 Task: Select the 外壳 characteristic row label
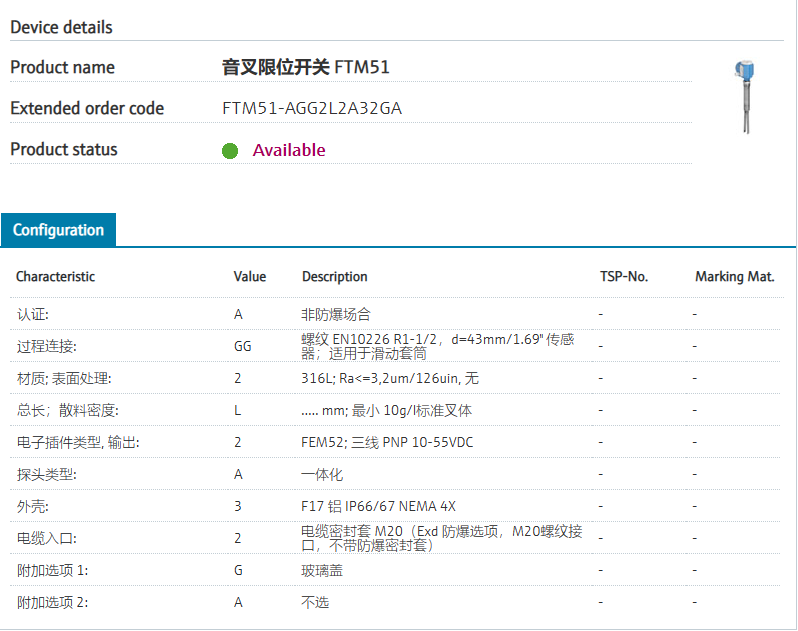coord(32,506)
